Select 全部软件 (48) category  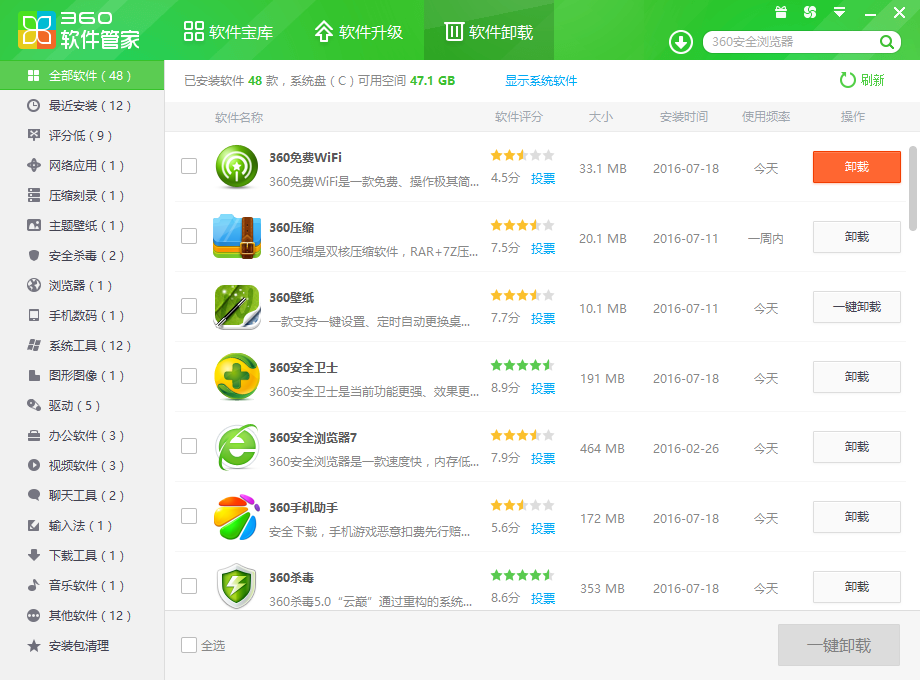82,76
